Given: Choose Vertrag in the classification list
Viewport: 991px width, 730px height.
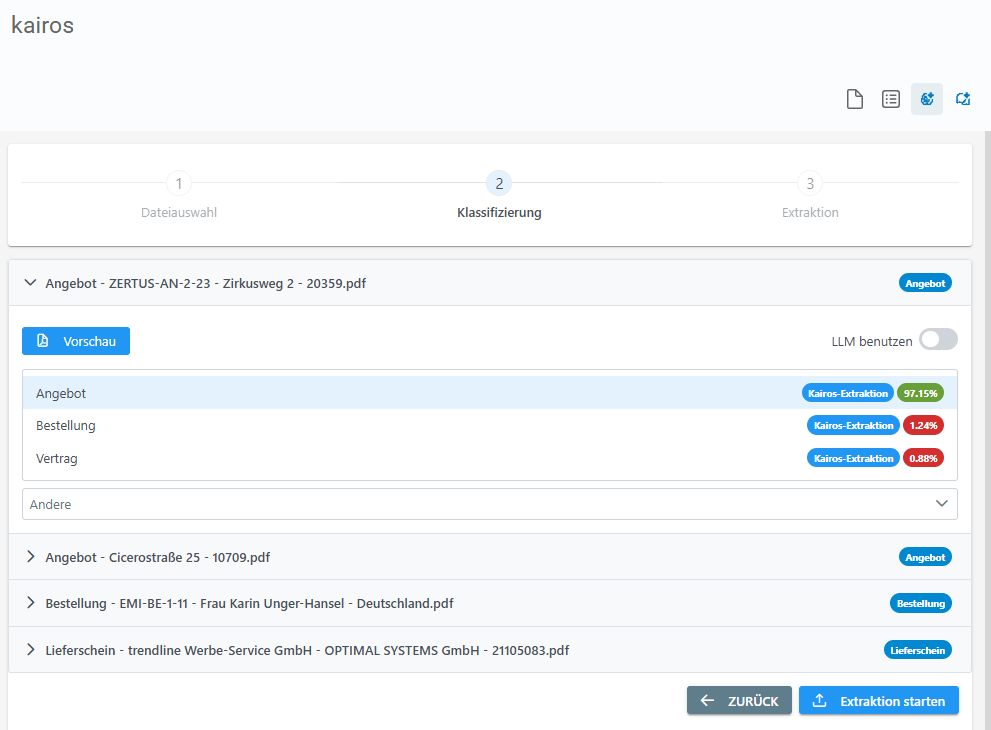Looking at the screenshot, I should [x=57, y=458].
